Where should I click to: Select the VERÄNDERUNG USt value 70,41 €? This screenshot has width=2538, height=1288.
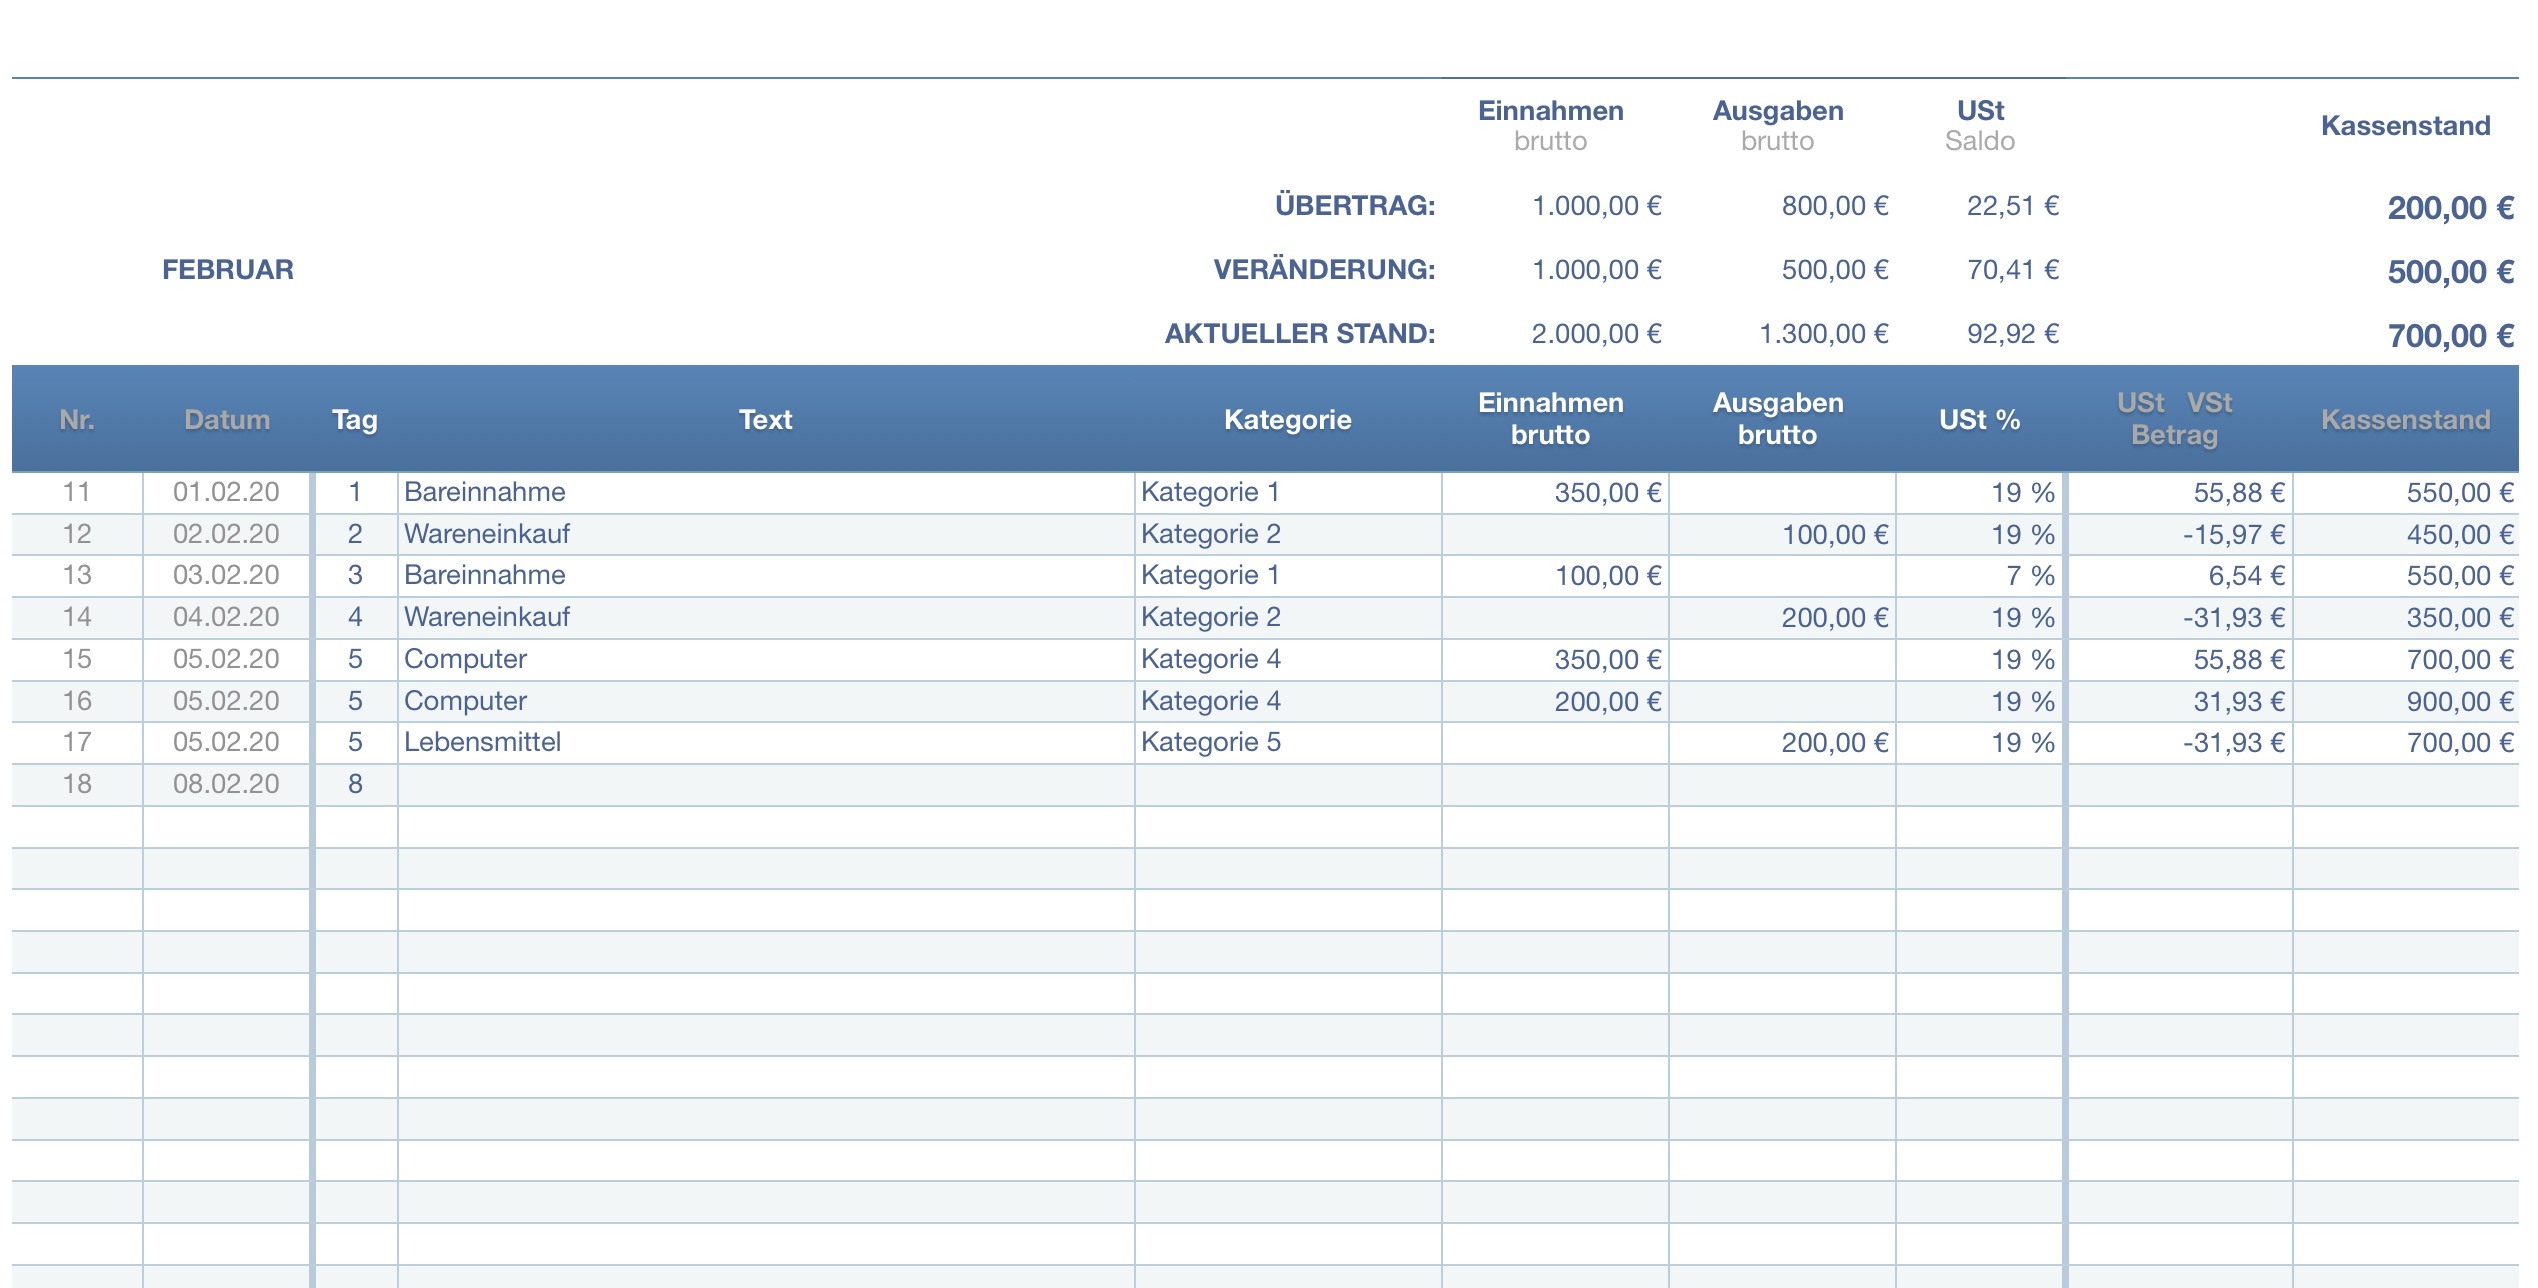(x=2012, y=270)
